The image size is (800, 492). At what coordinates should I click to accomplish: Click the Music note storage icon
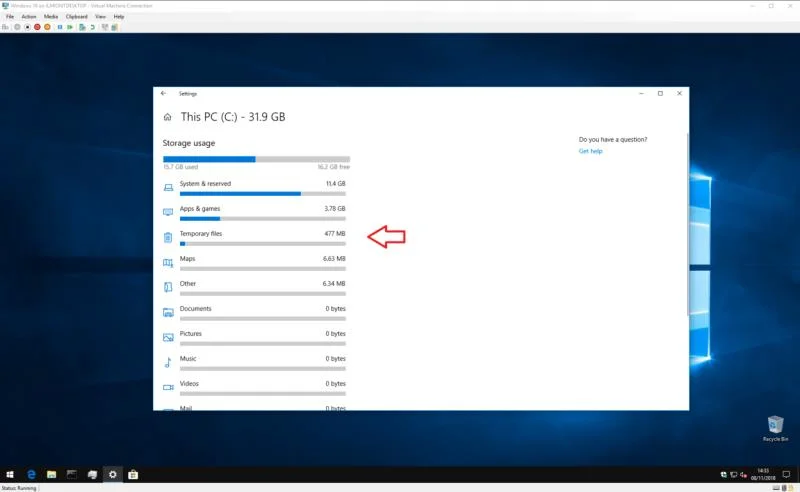[x=168, y=362]
